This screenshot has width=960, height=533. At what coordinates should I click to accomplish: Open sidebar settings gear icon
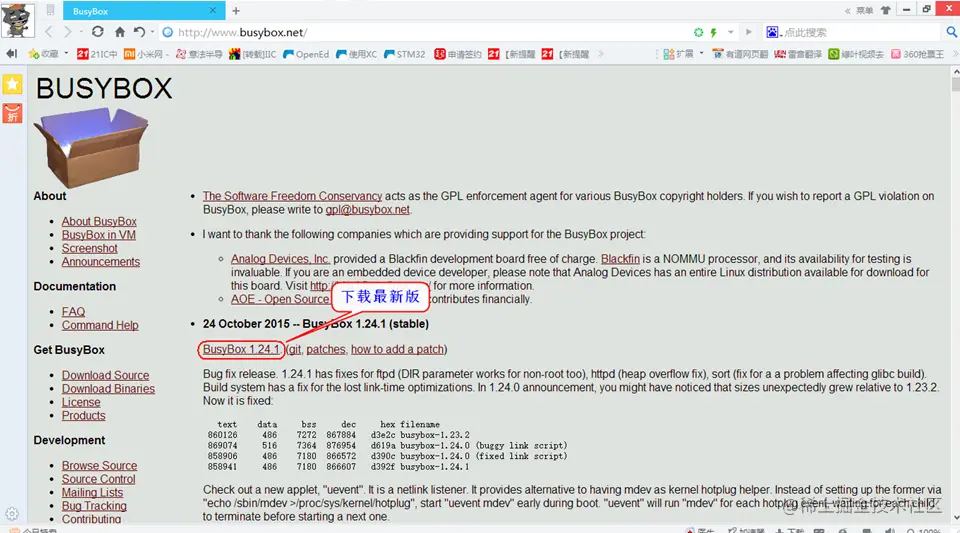click(x=12, y=513)
